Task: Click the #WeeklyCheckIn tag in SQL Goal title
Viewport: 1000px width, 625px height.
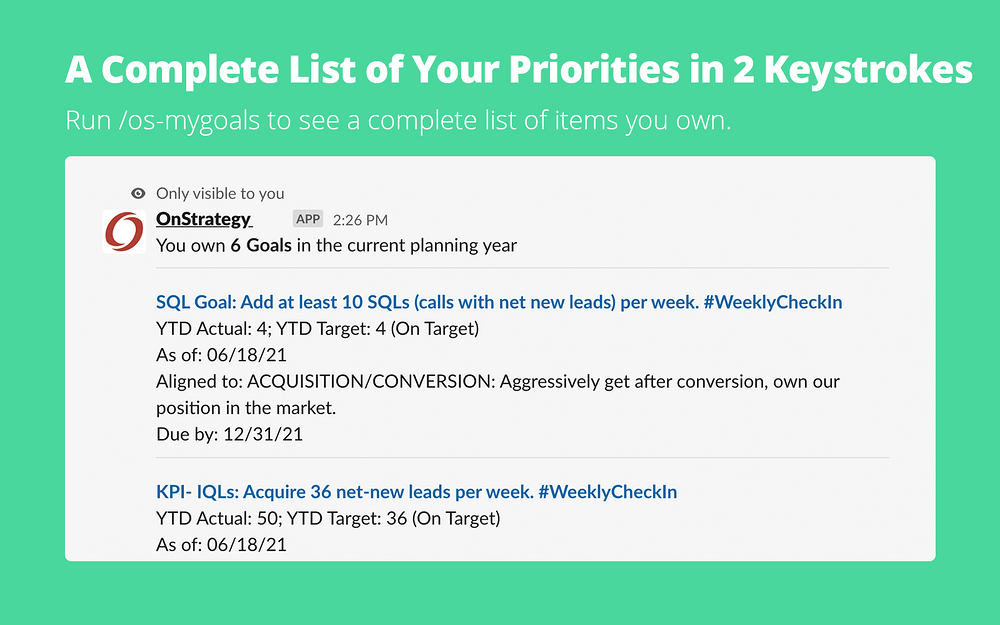Action: pos(773,302)
